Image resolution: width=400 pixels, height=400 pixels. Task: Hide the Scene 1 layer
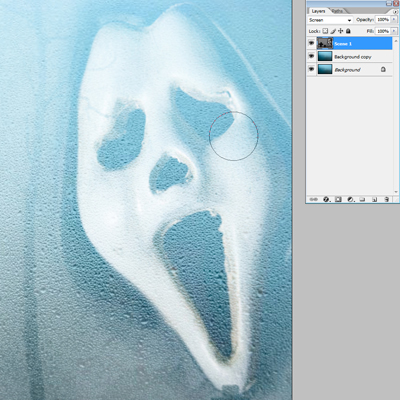[311, 43]
